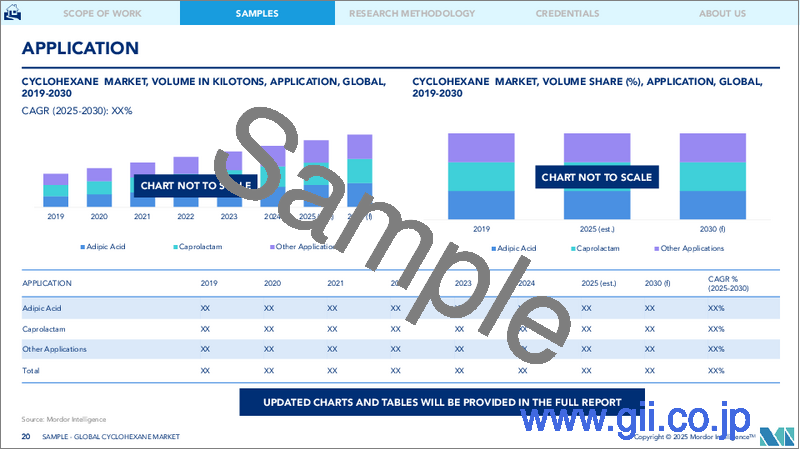Screen dimensions: 800x450
Task: Click Adipic Acid legend marker in volume share chart
Action: click(x=494, y=248)
